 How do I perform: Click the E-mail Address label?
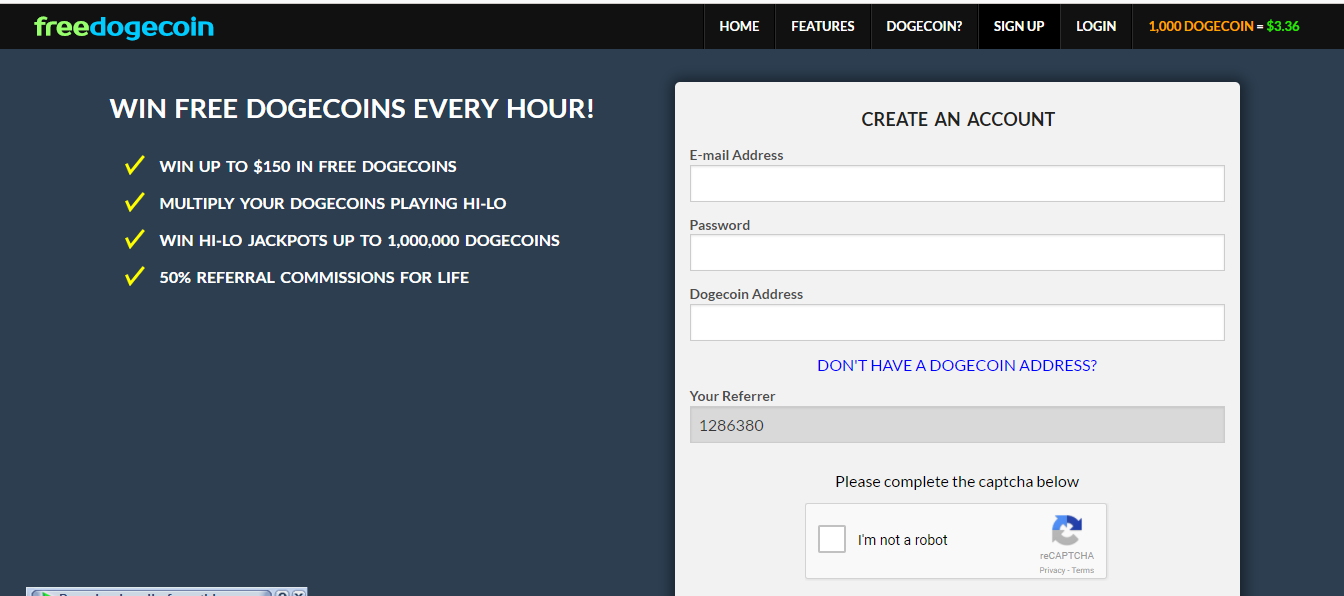click(x=736, y=155)
